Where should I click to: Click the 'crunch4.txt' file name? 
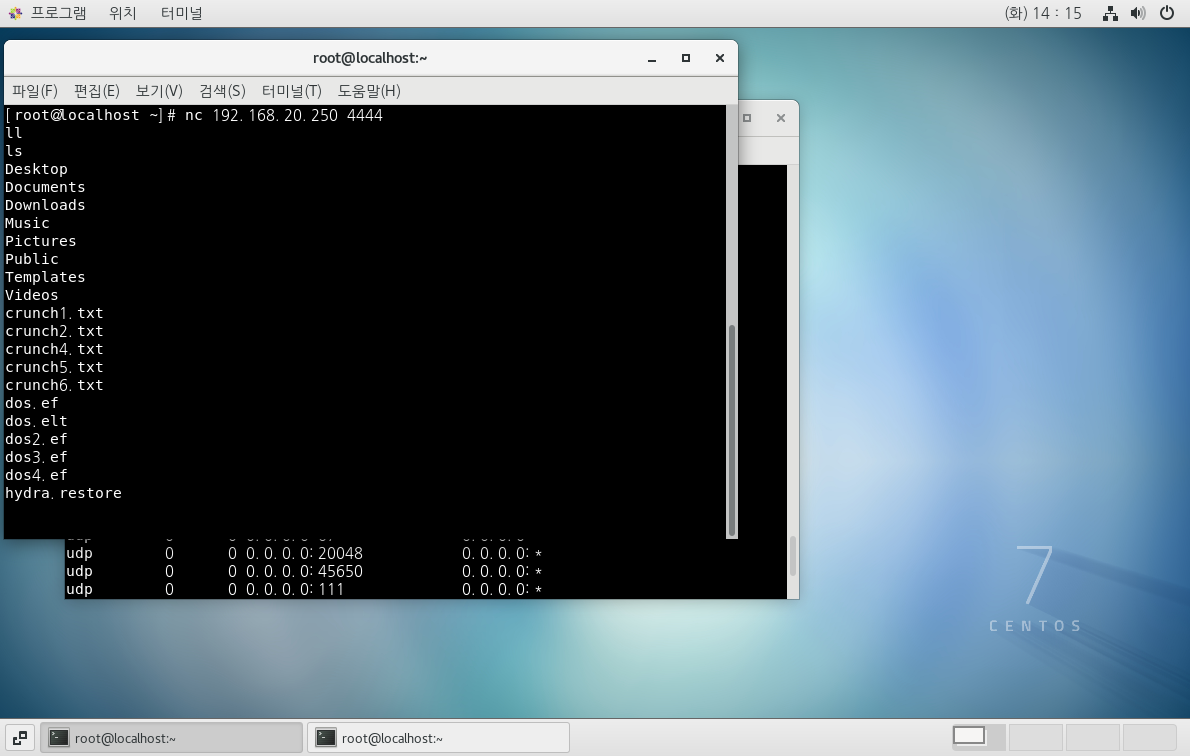55,349
